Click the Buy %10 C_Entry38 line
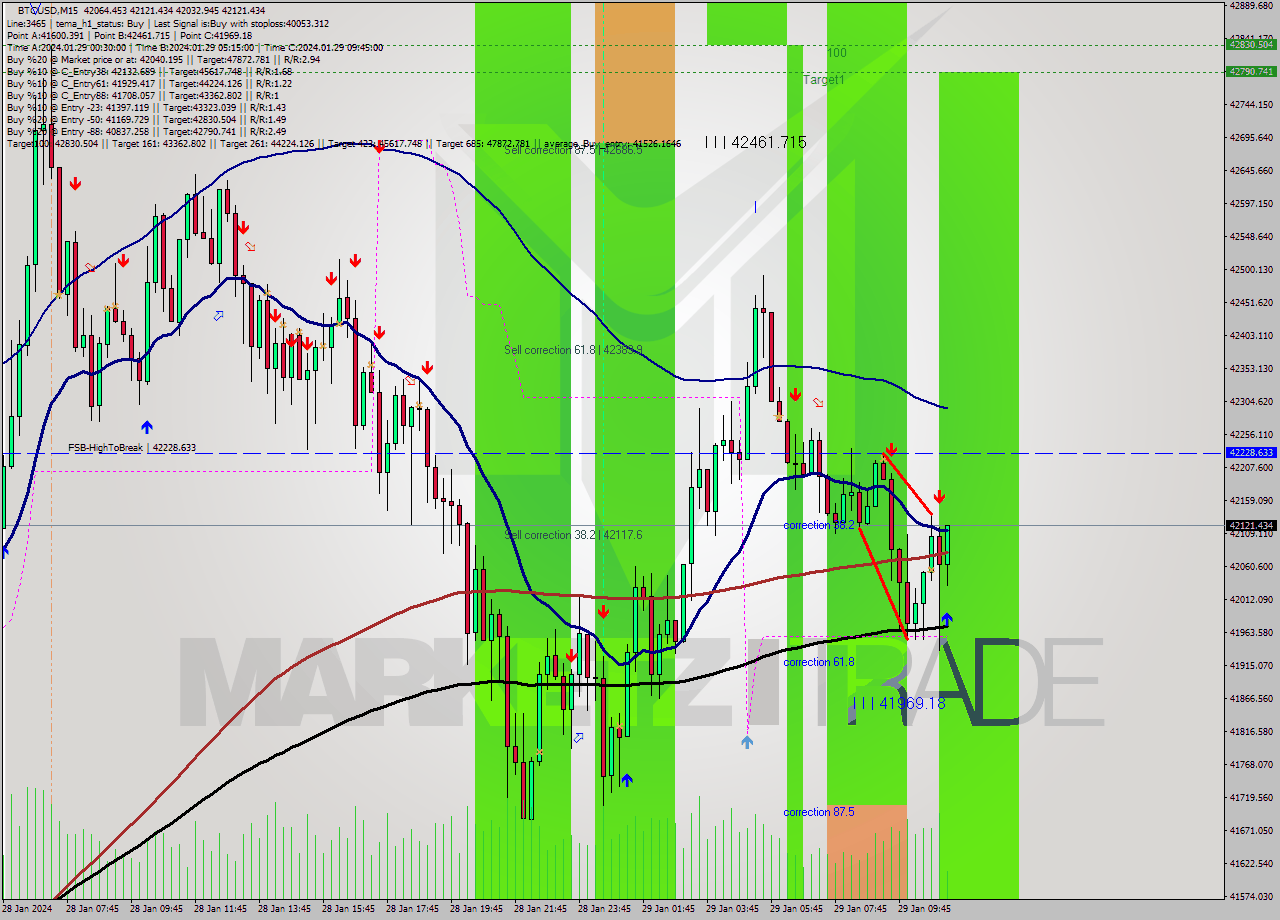Screen dimensions: 1280x920 (149, 71)
